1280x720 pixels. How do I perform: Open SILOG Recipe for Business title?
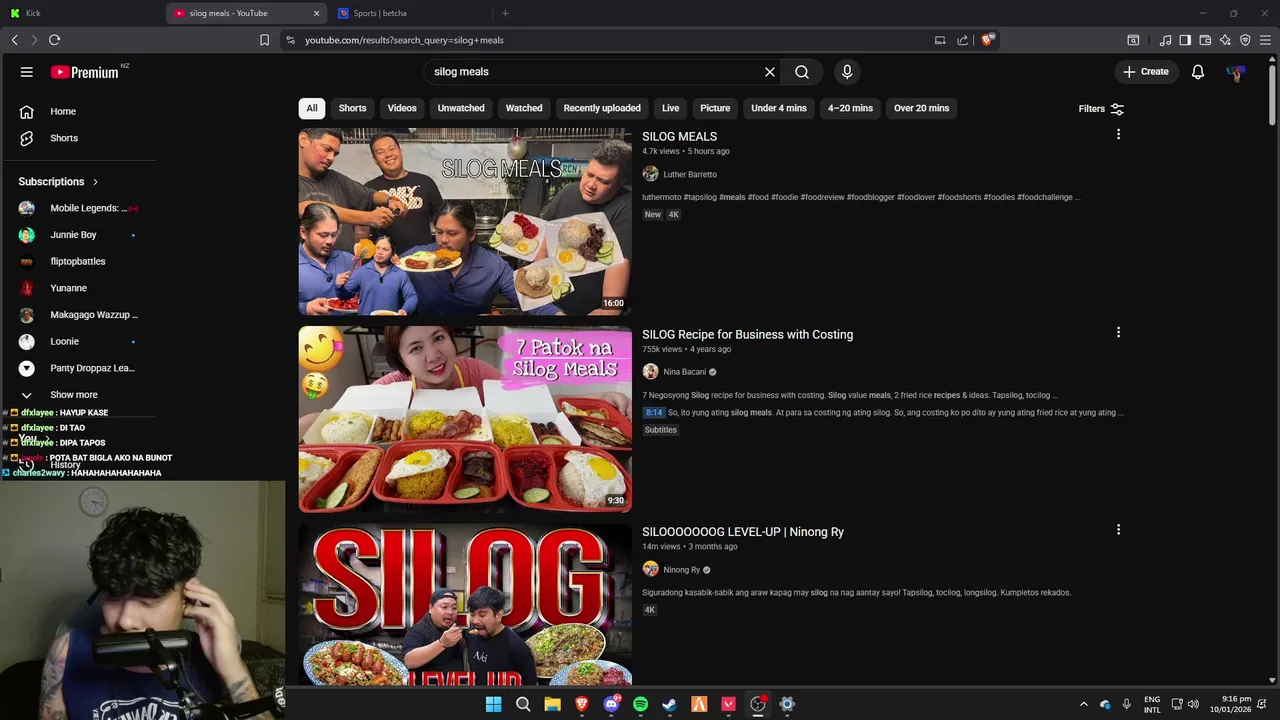tap(747, 334)
